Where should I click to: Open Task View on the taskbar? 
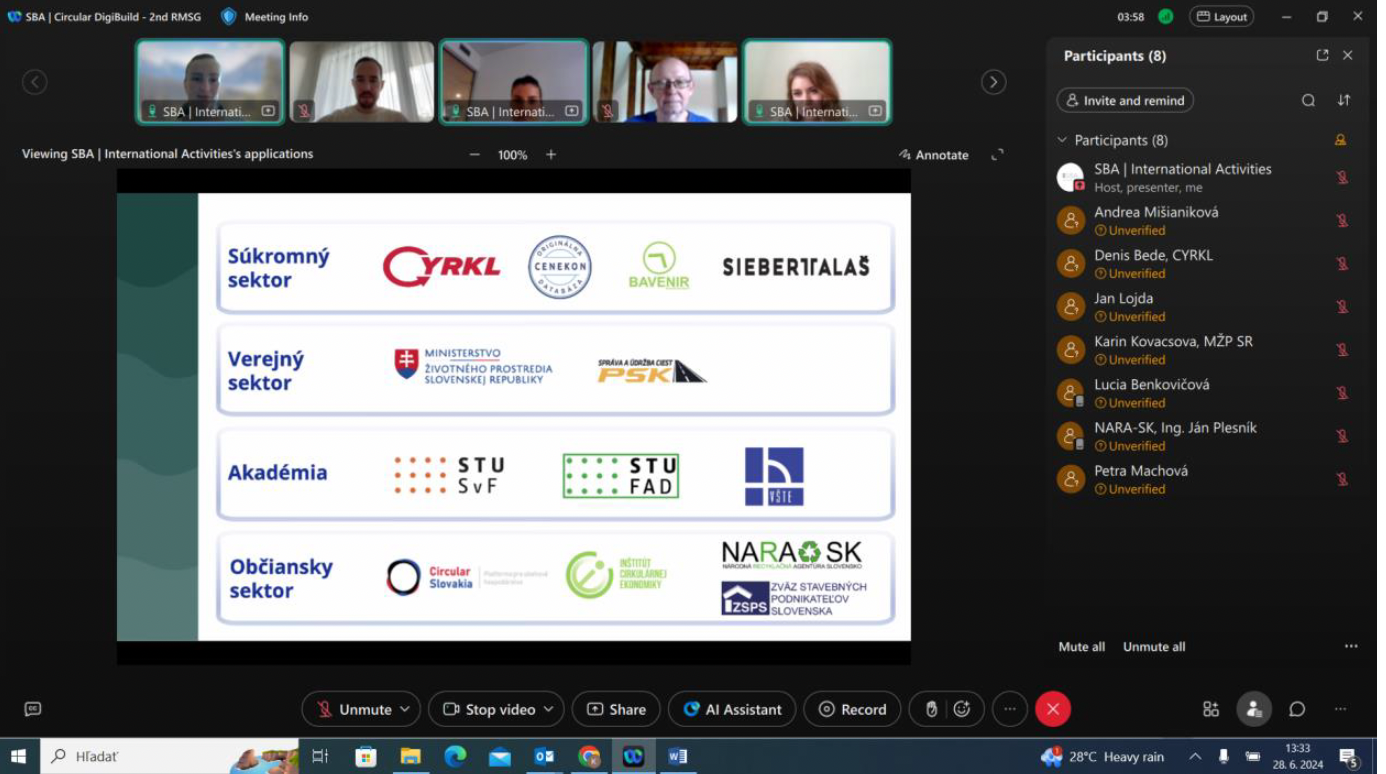(x=320, y=756)
